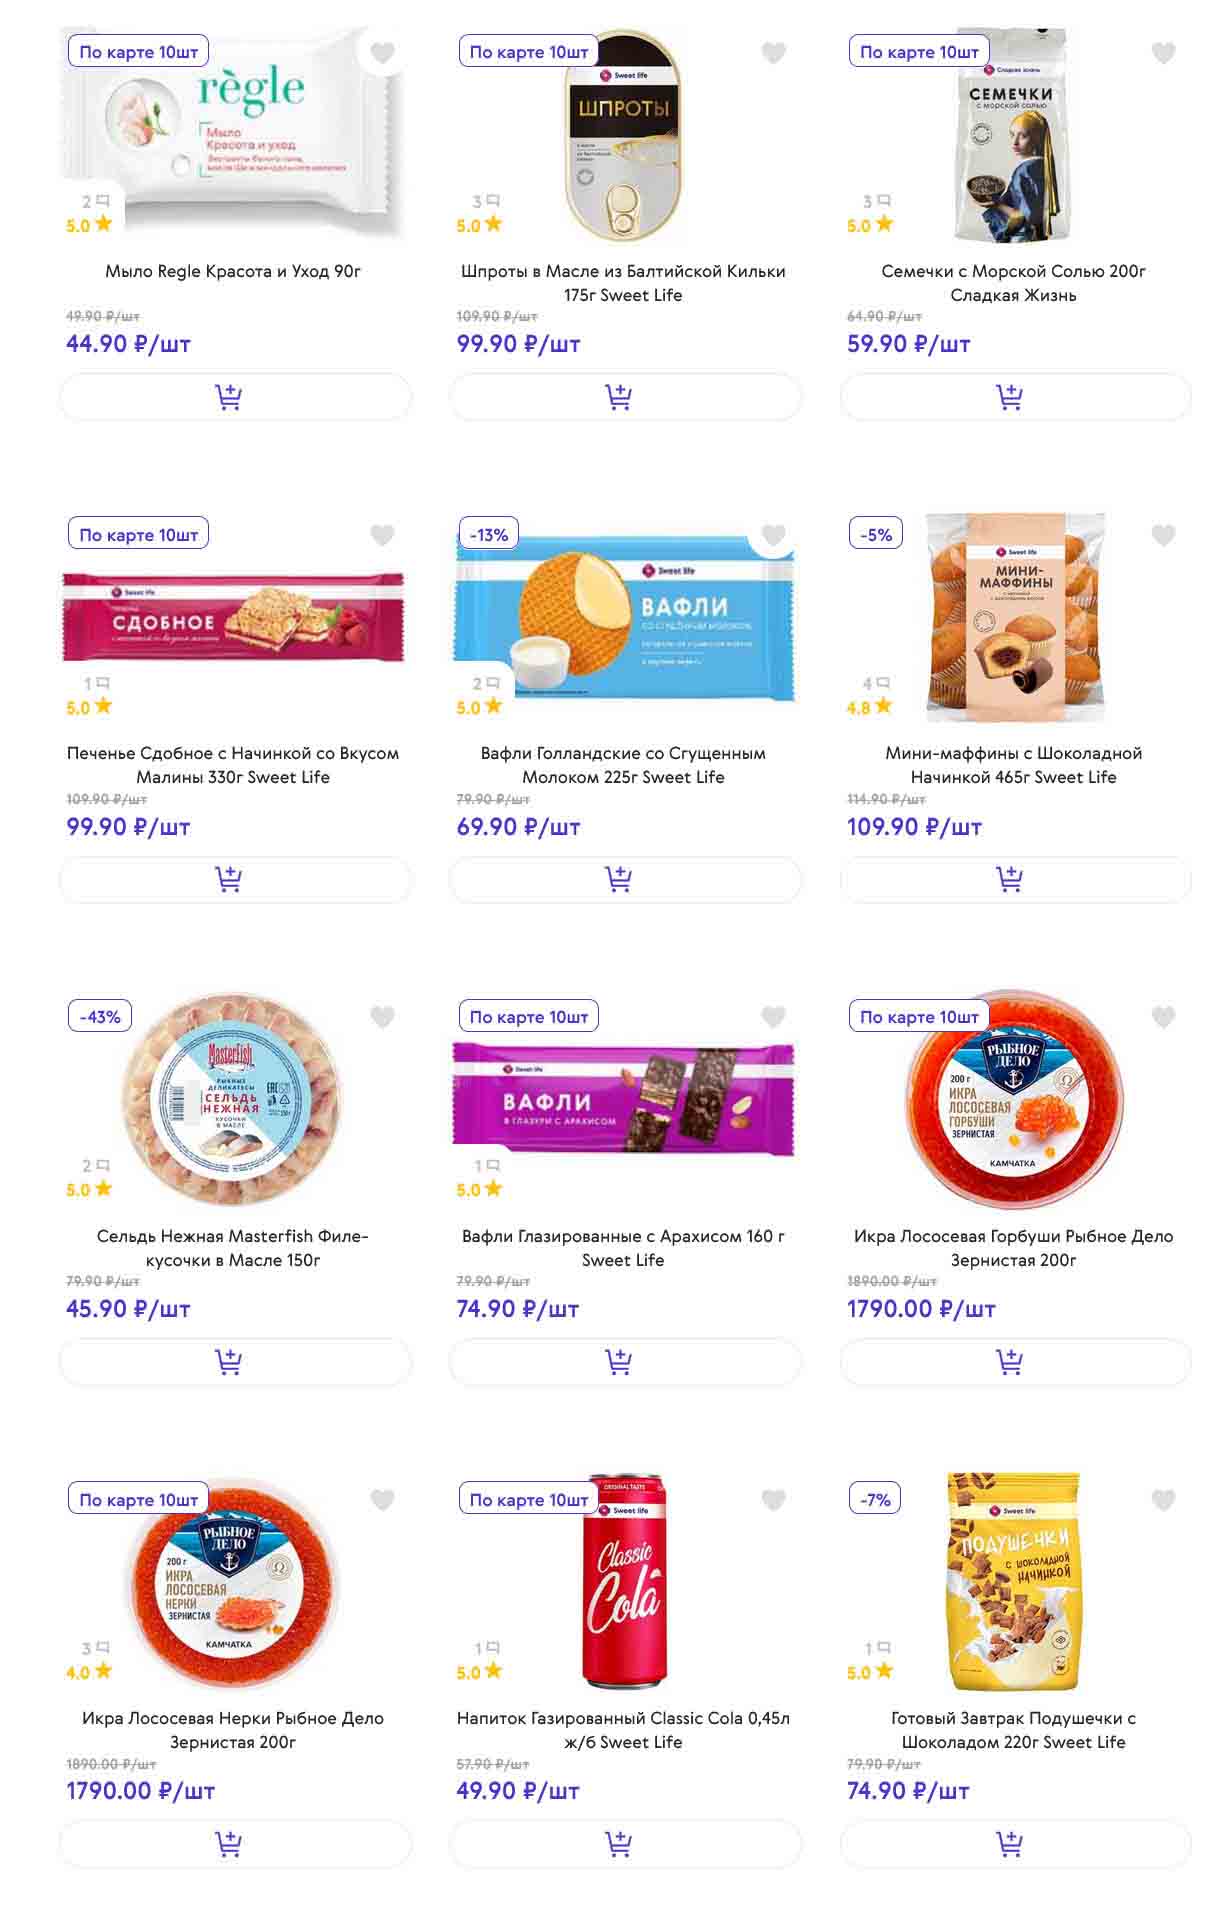Add Regle soap to cart
Screen dimensions: 1228x1905
[x=235, y=397]
